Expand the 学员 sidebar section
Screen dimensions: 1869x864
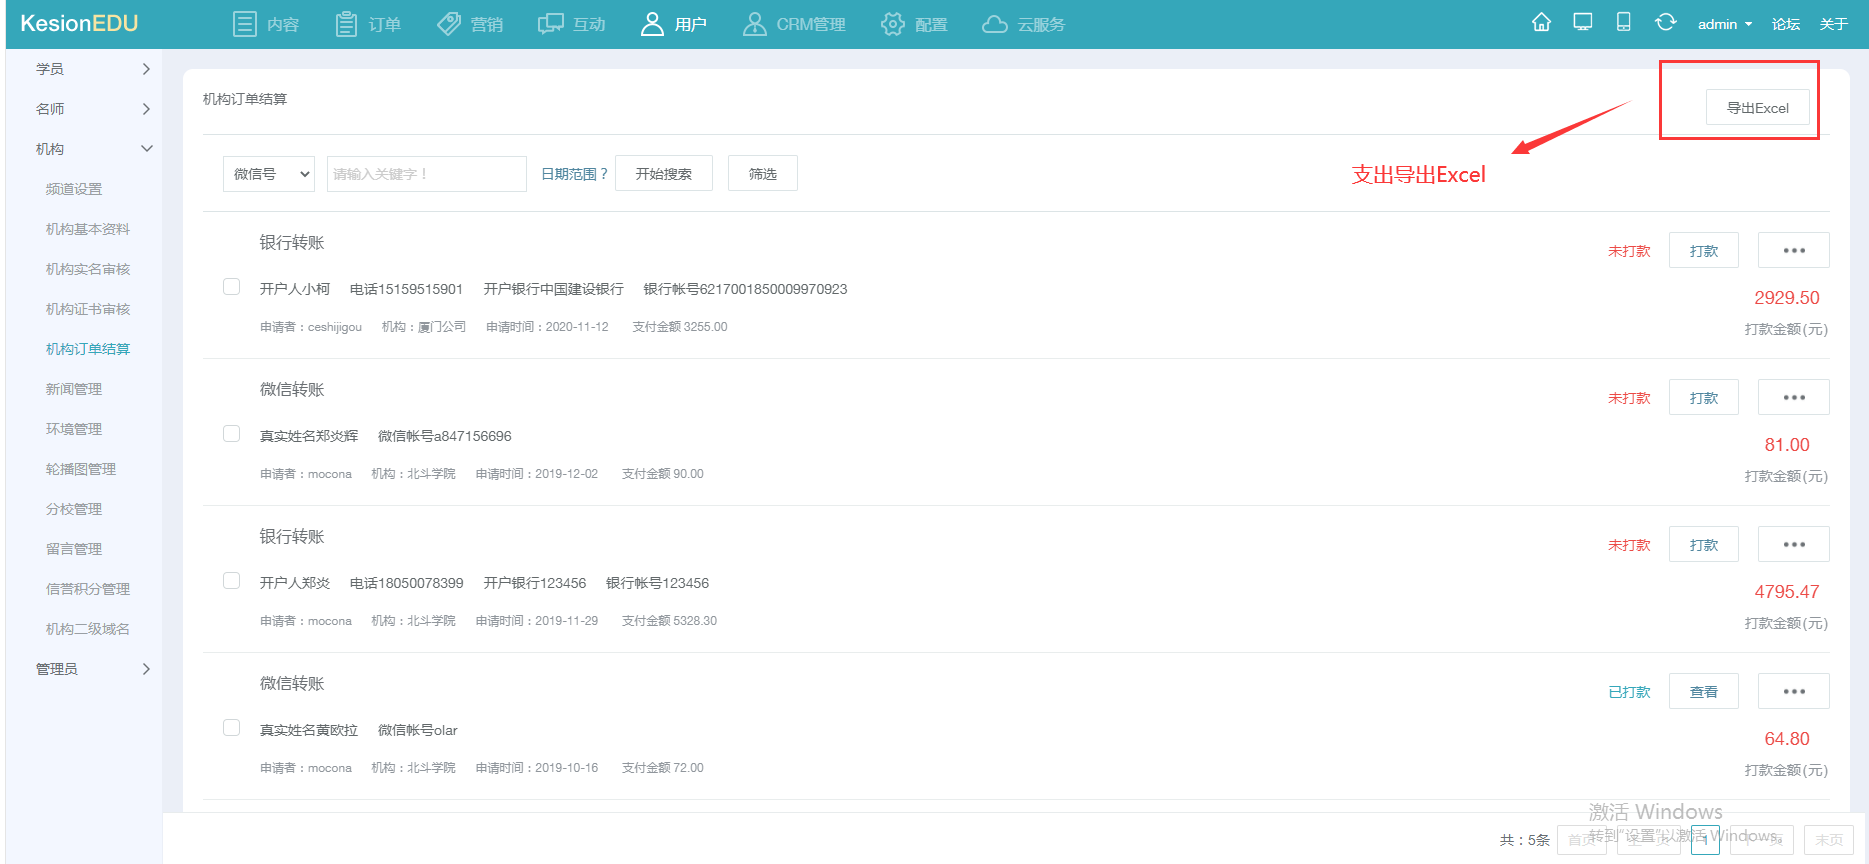92,69
